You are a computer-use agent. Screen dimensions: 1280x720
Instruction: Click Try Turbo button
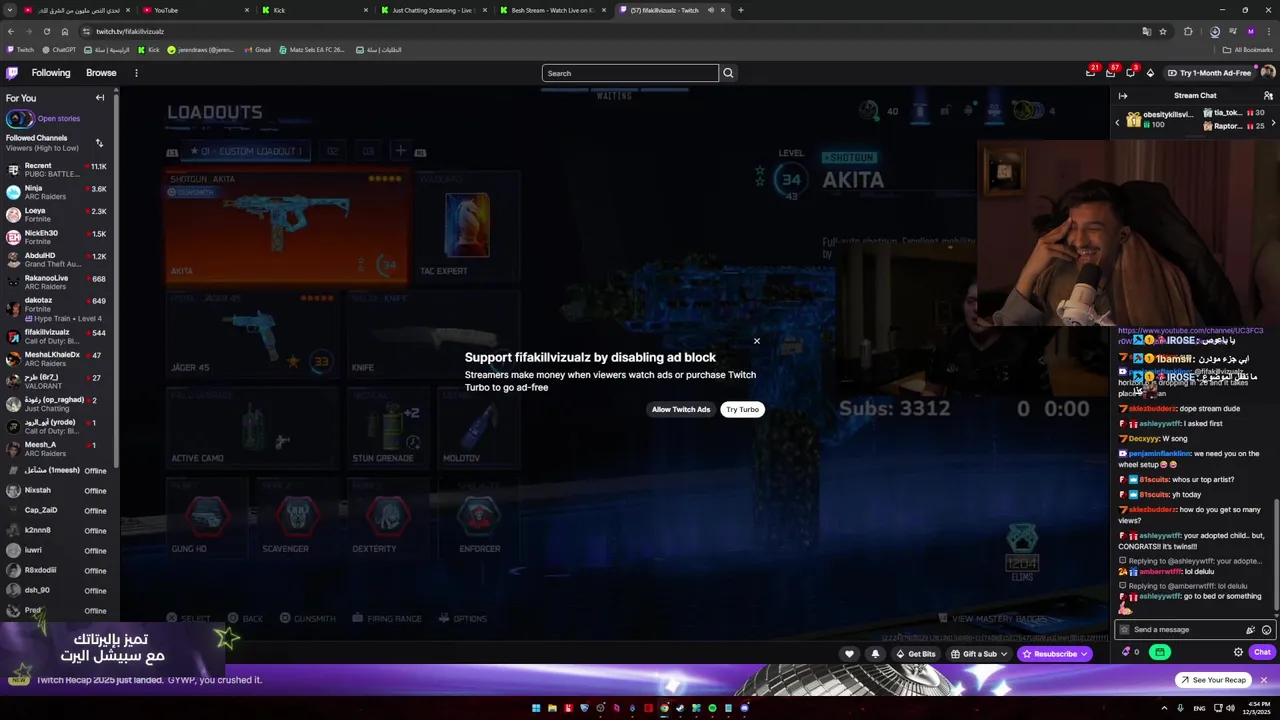[742, 409]
